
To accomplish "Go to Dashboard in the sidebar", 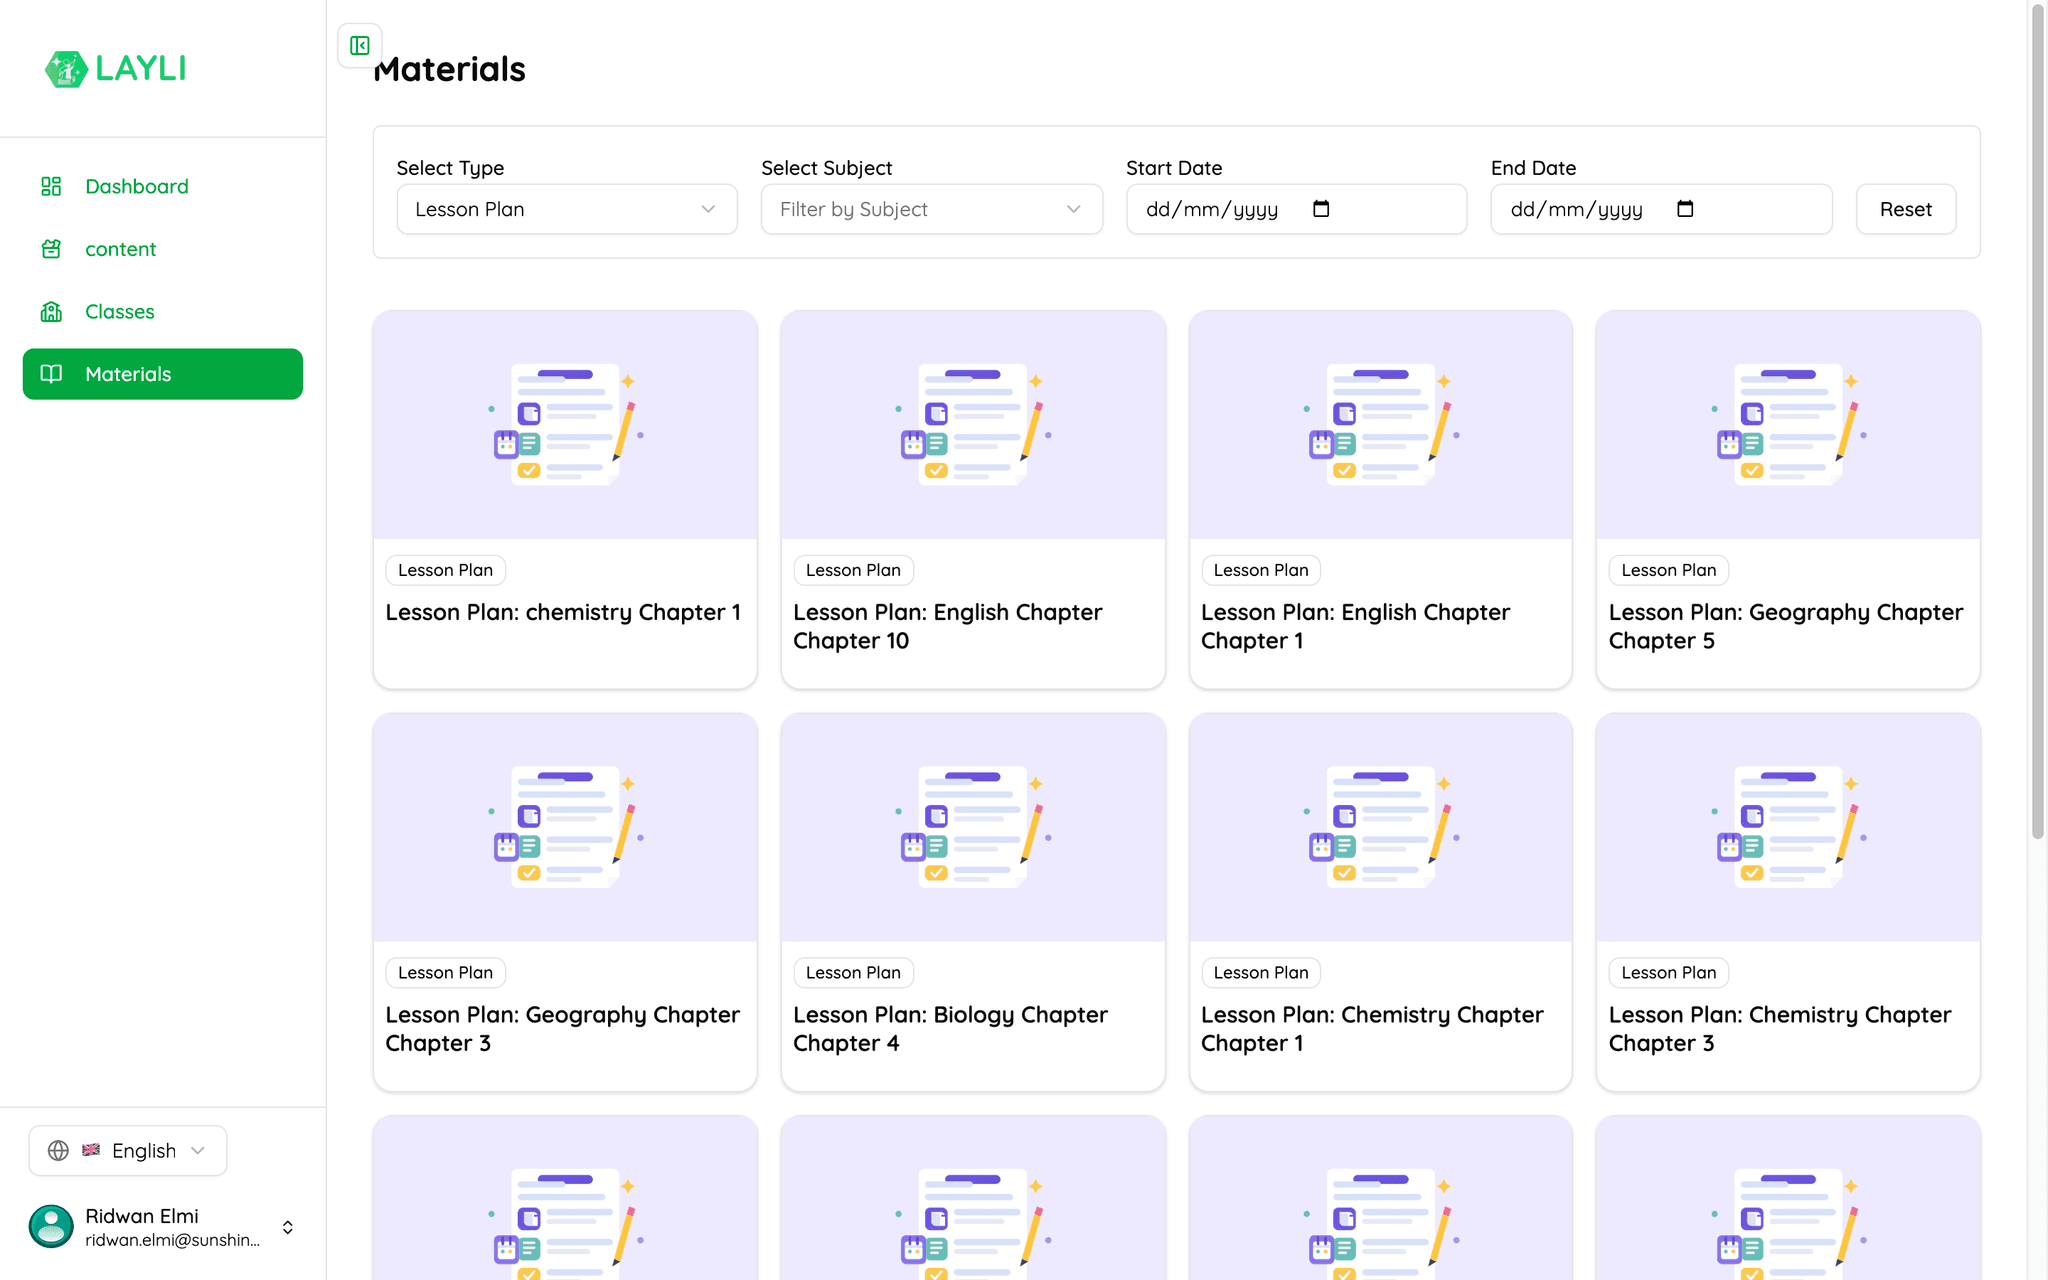I will [x=163, y=186].
